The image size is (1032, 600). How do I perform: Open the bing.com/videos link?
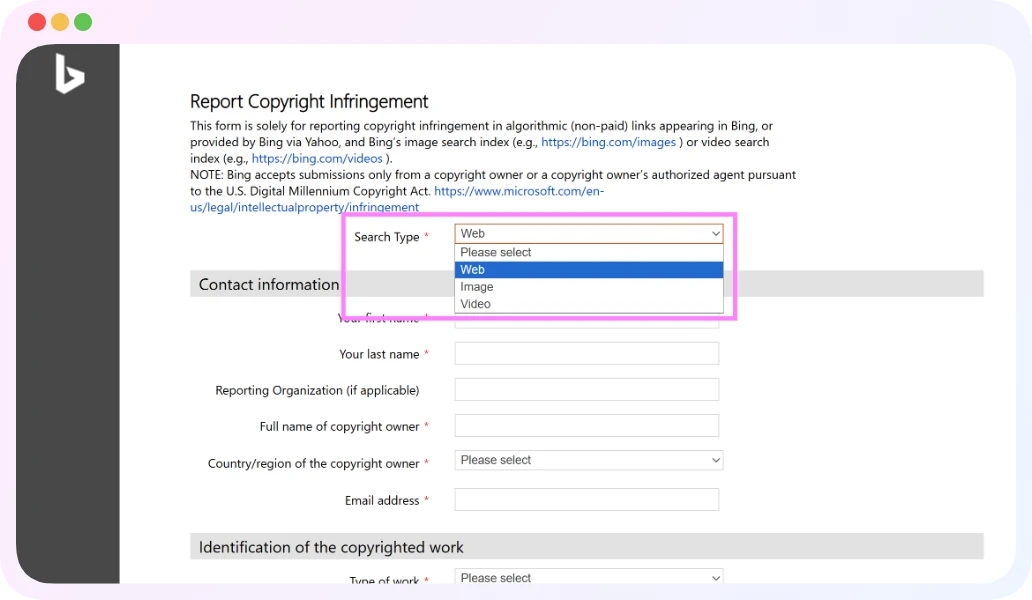[x=317, y=158]
